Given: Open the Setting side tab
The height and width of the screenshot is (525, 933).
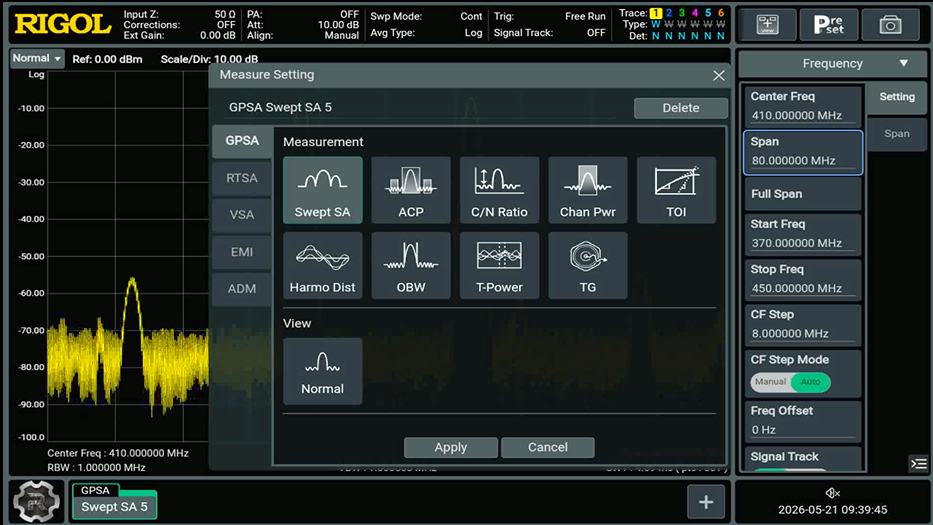Looking at the screenshot, I should (897, 97).
